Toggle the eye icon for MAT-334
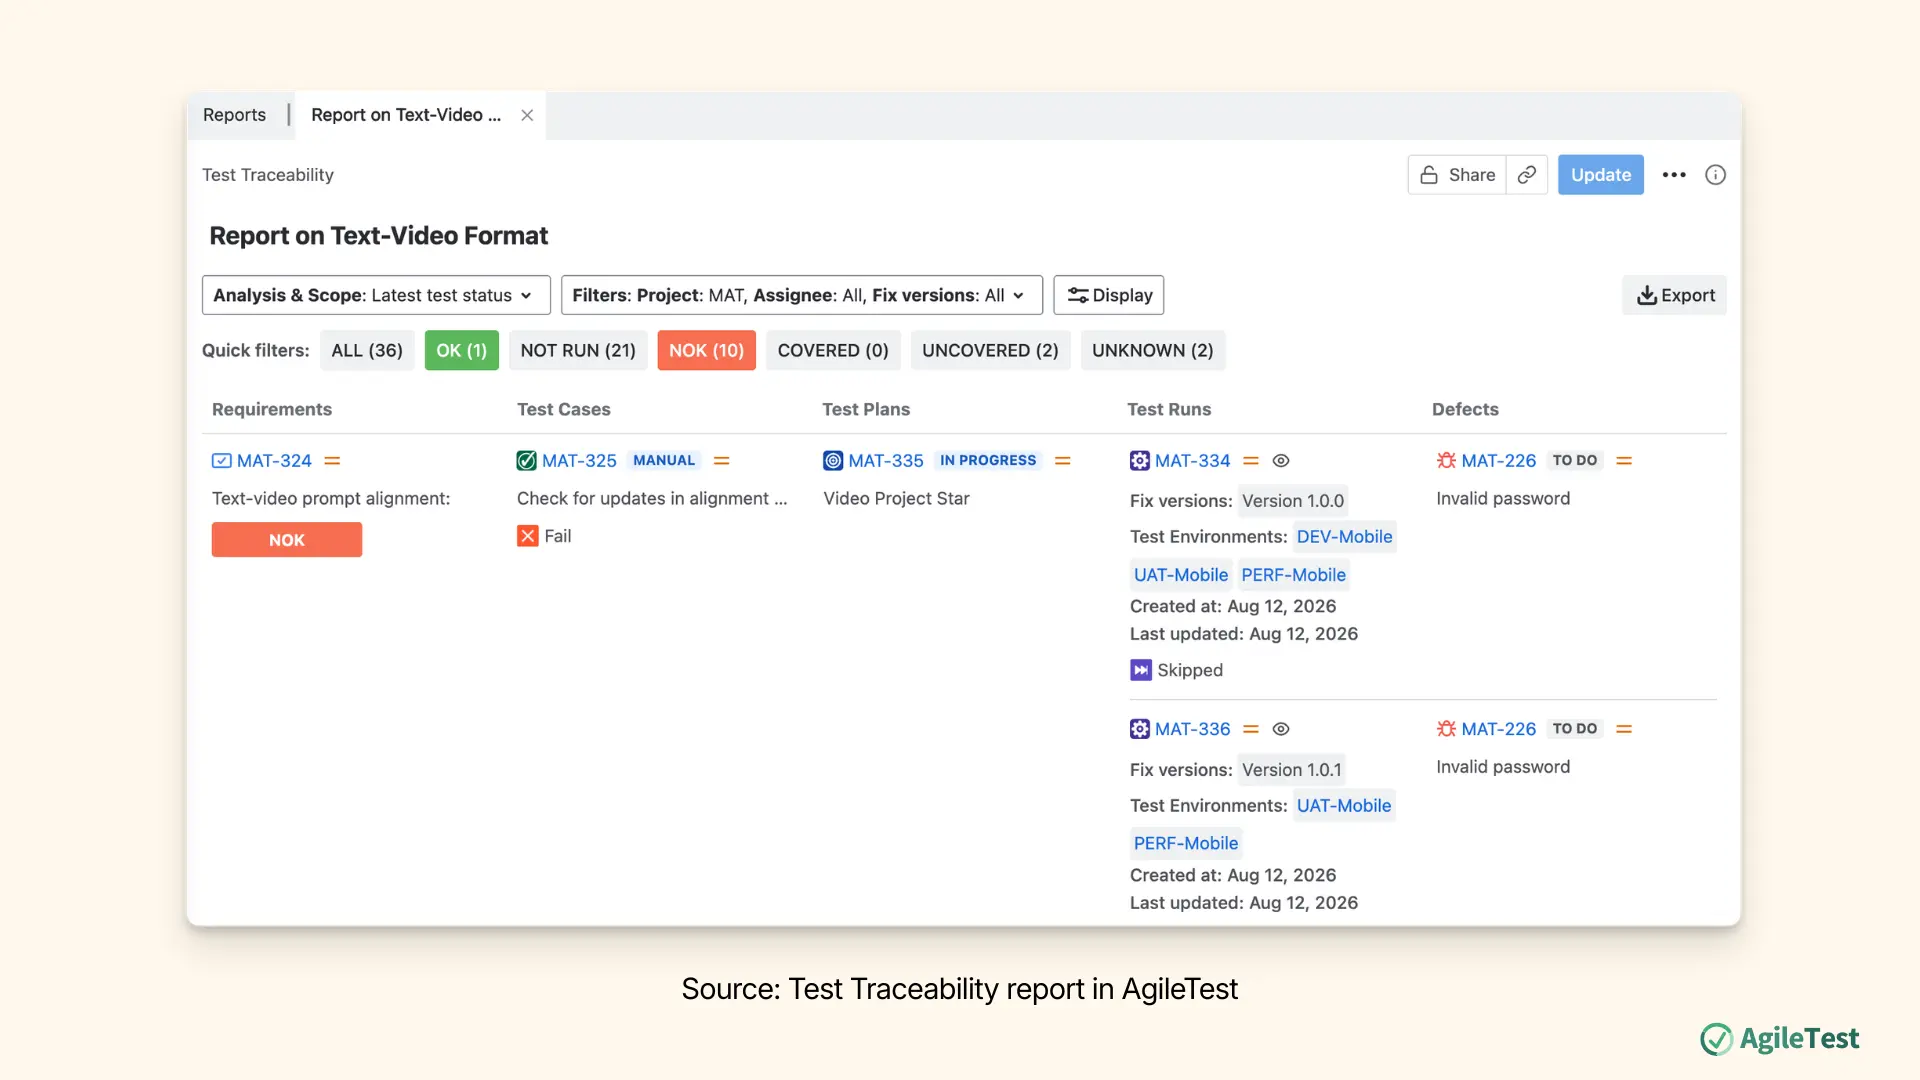 1281,460
